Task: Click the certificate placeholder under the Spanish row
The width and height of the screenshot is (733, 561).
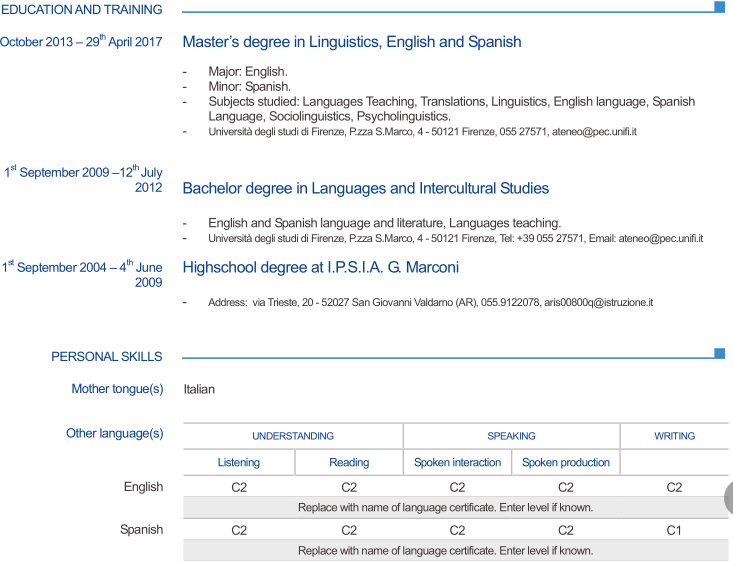Action: [445, 550]
